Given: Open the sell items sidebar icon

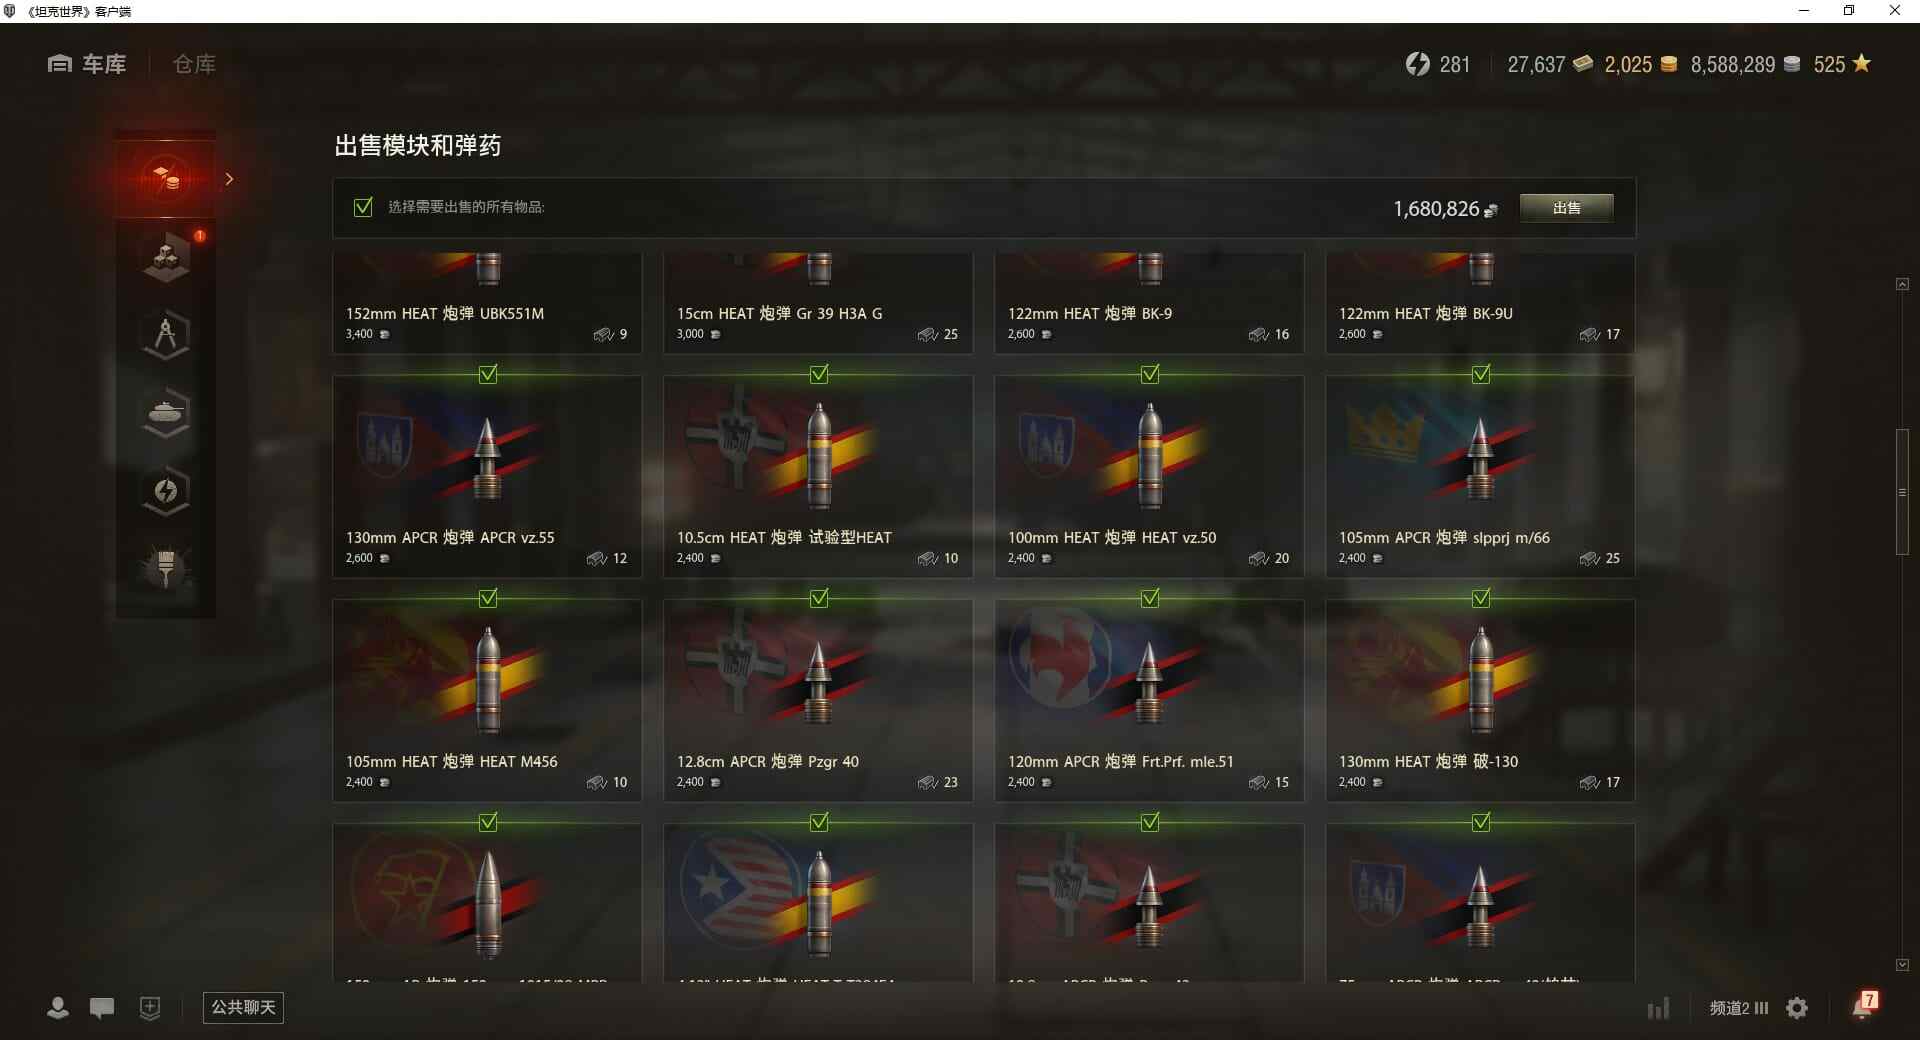Looking at the screenshot, I should (x=166, y=179).
